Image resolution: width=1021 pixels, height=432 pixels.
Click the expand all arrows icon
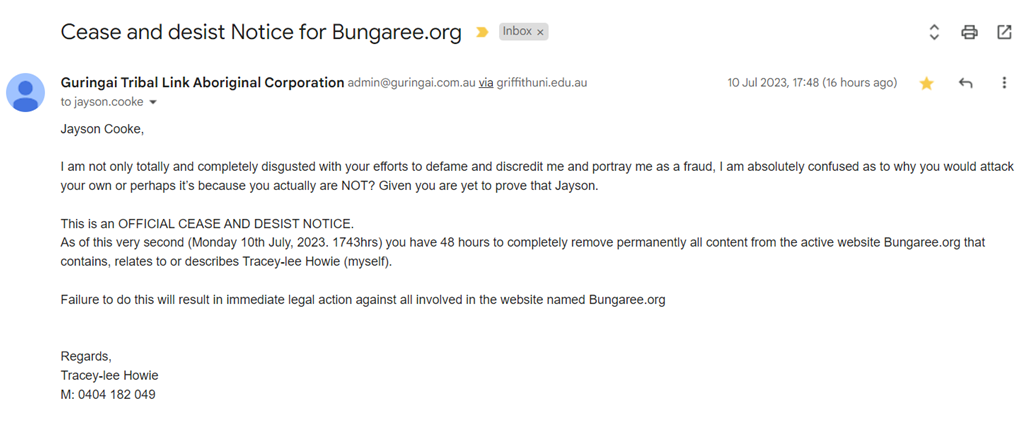coord(934,32)
